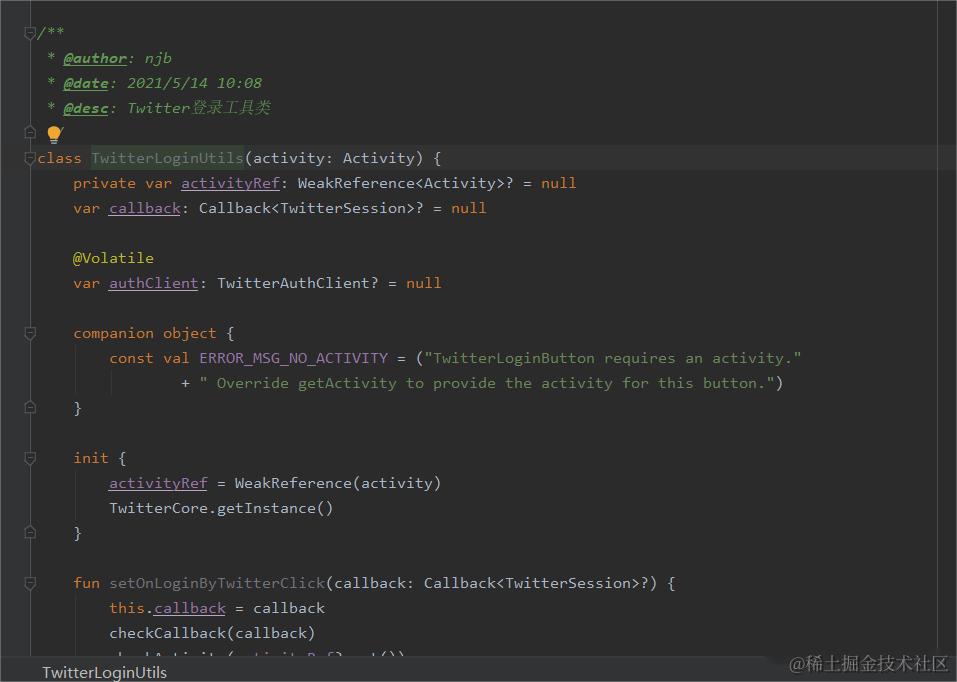This screenshot has height=682, width=957.
Task: Click the "TwitterLoginButton requires an activity." string
Action: click(612, 358)
